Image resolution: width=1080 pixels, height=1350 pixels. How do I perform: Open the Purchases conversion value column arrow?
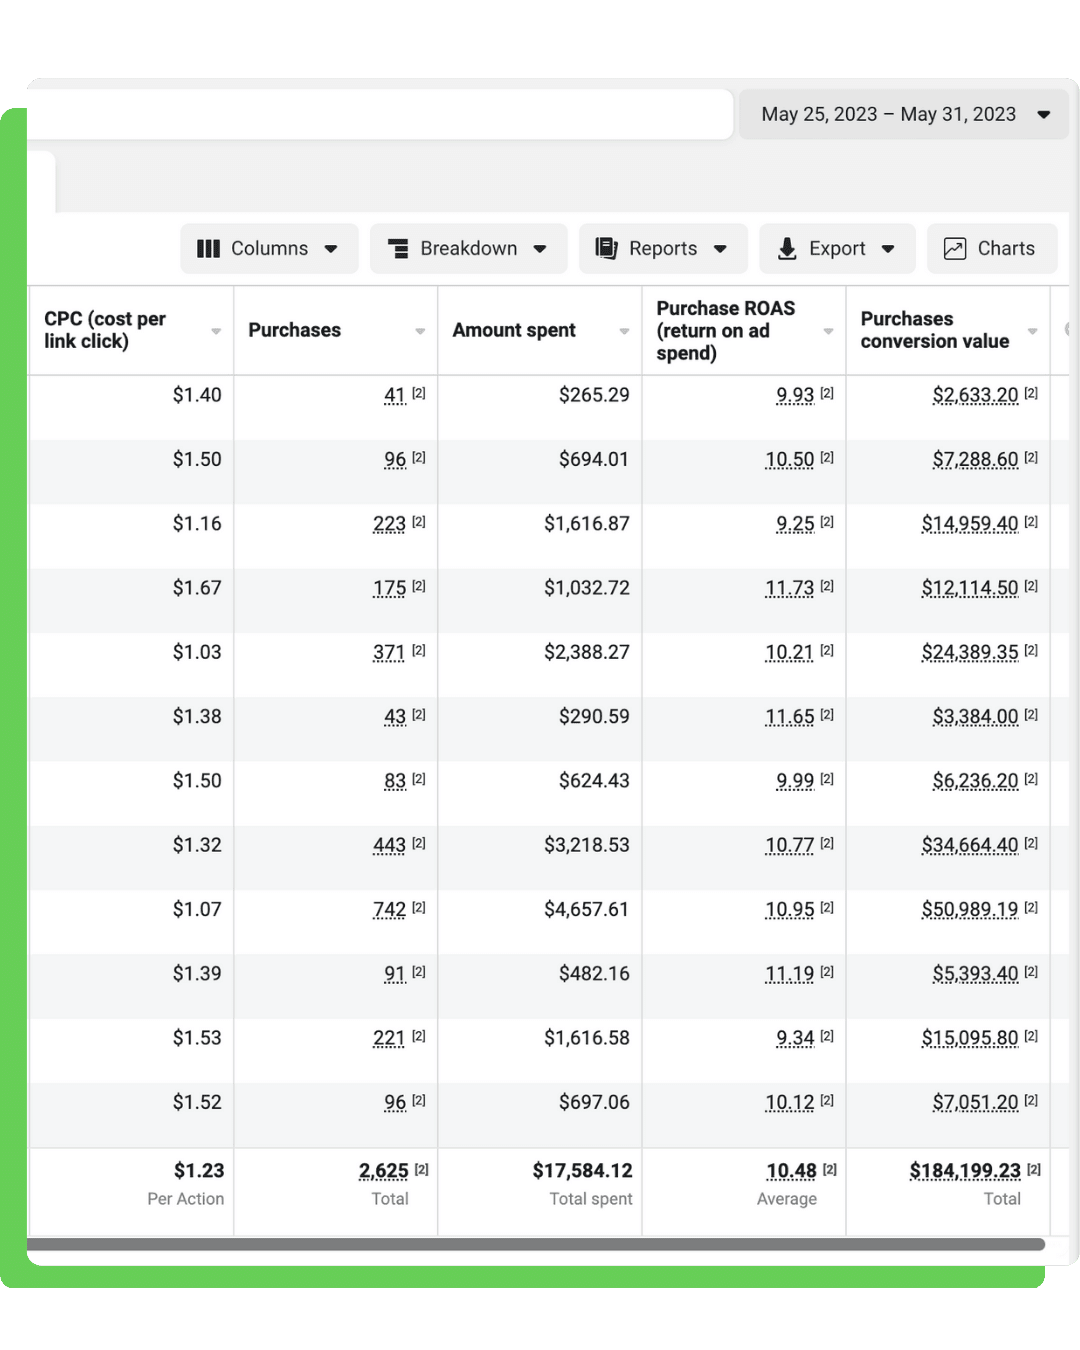(x=1033, y=331)
